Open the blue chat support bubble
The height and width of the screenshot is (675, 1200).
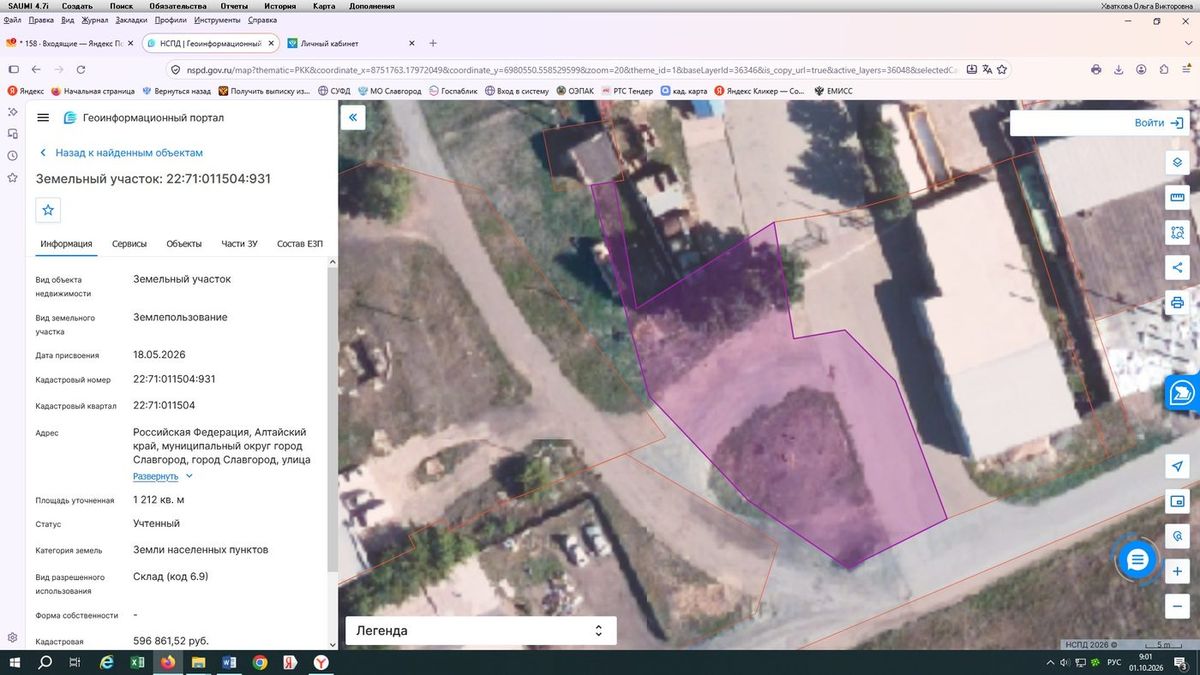[1137, 561]
